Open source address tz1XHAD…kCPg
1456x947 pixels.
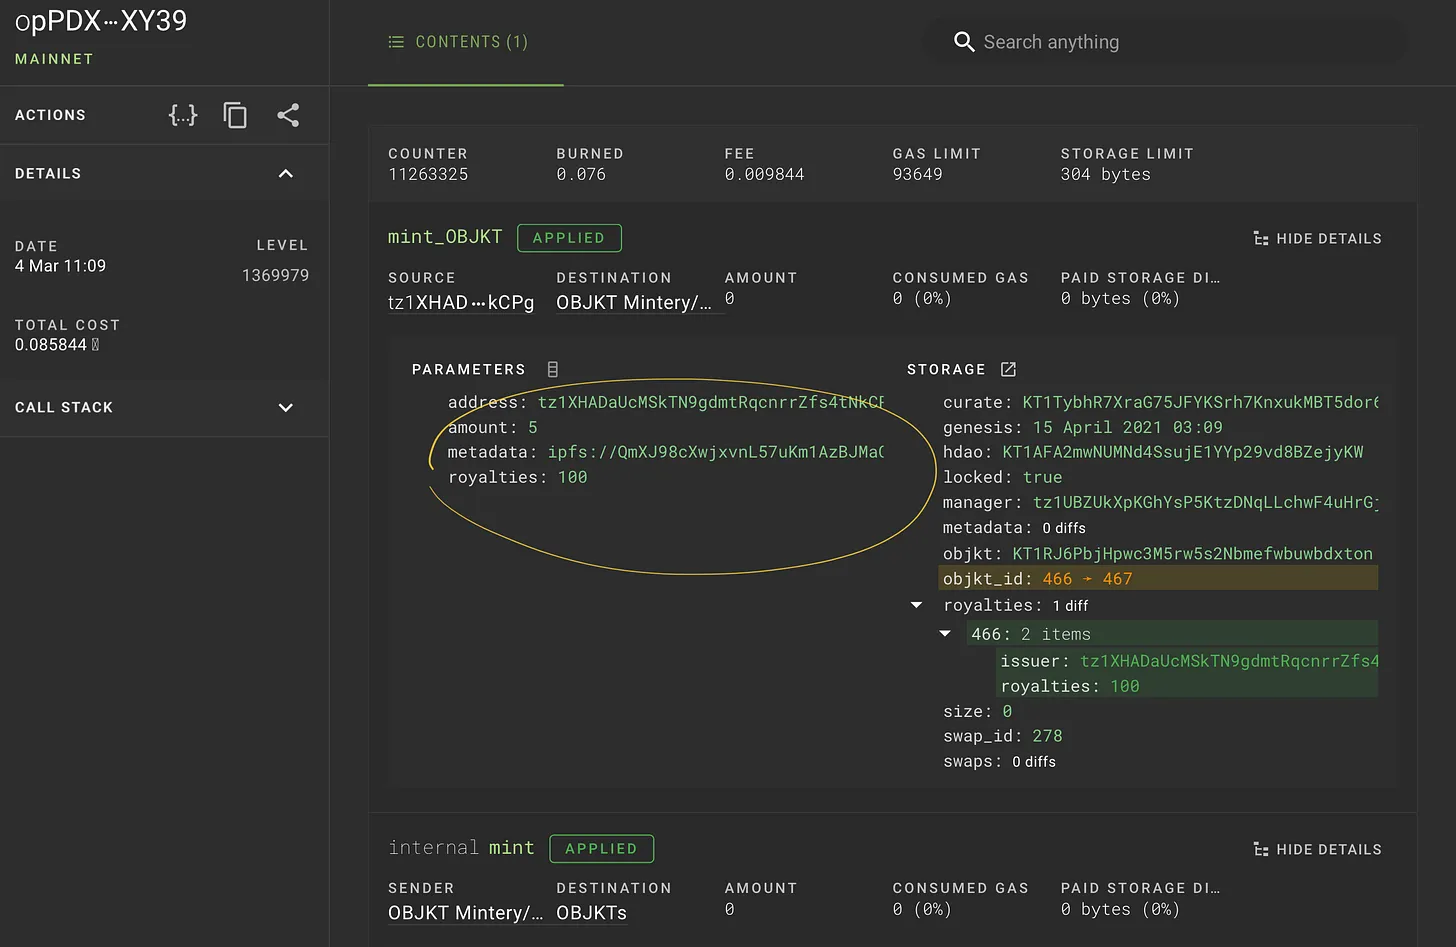[461, 303]
